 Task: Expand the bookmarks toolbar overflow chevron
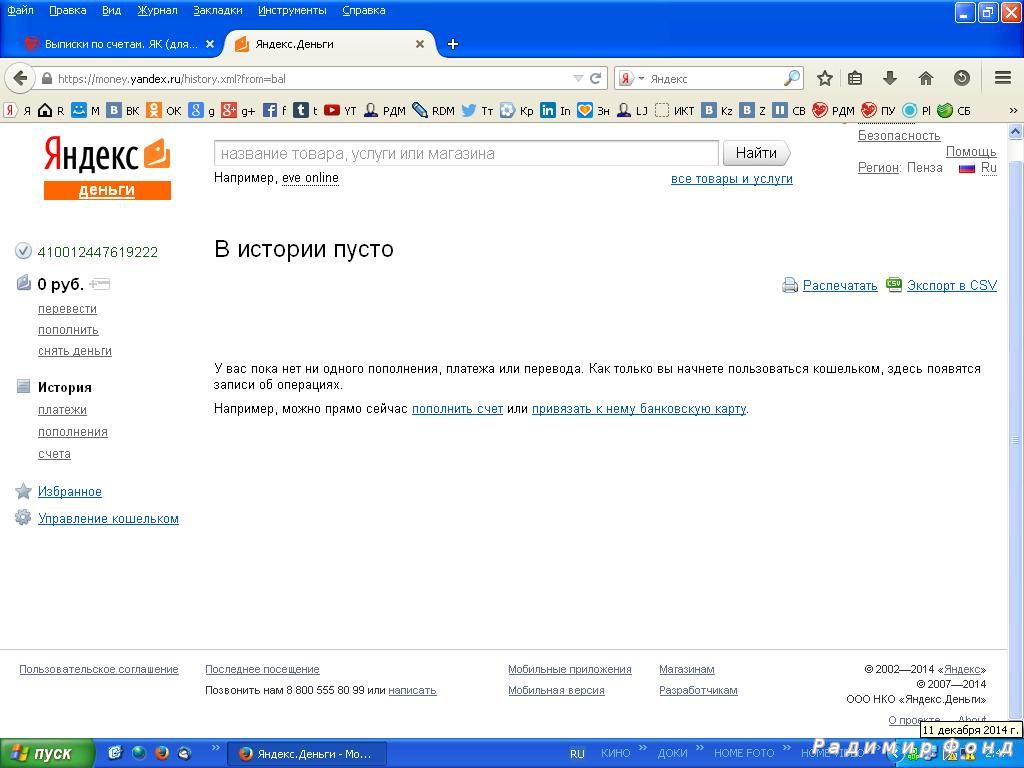pyautogui.click(x=1014, y=110)
